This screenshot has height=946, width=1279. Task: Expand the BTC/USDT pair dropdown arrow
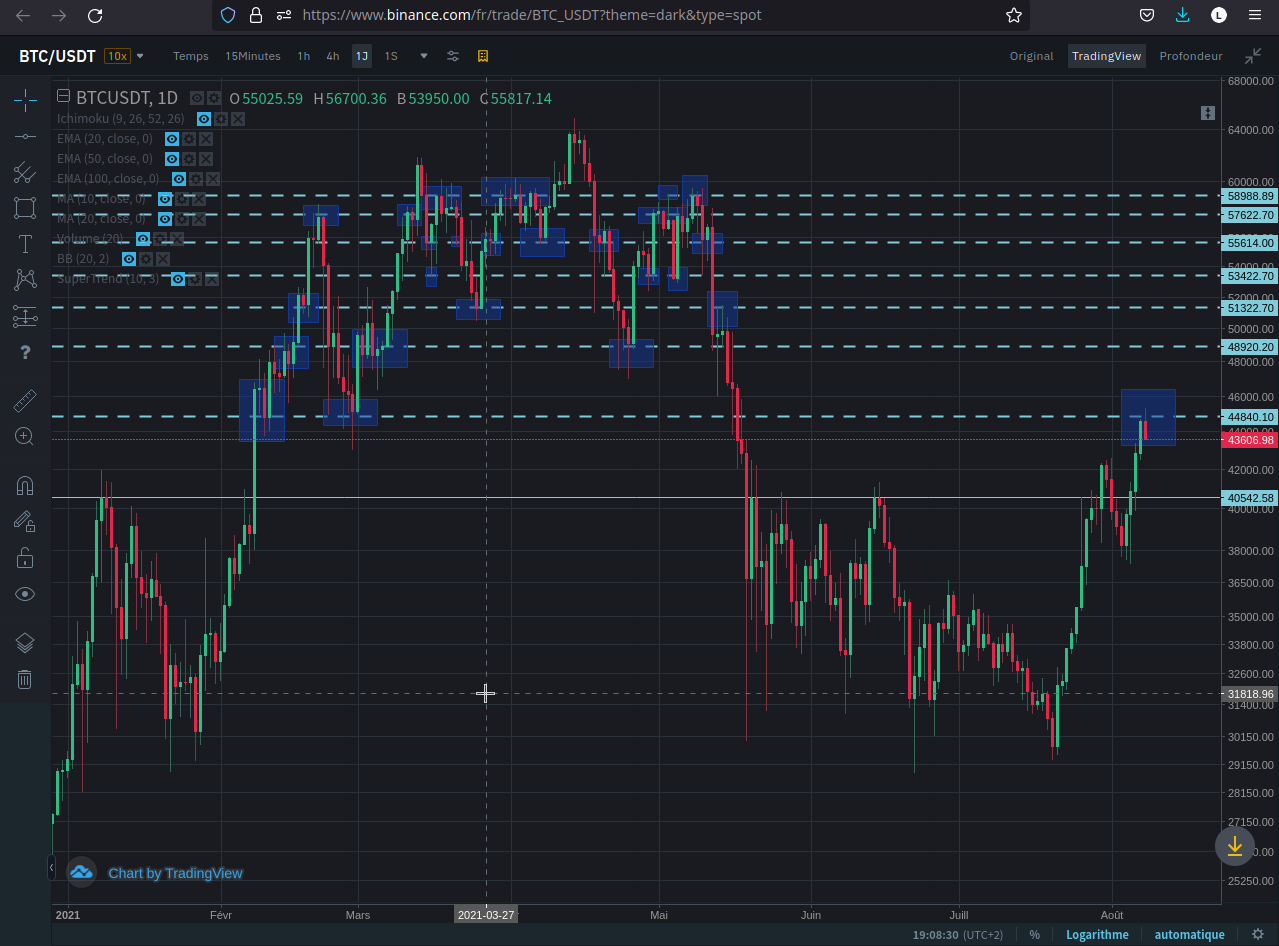click(x=140, y=56)
